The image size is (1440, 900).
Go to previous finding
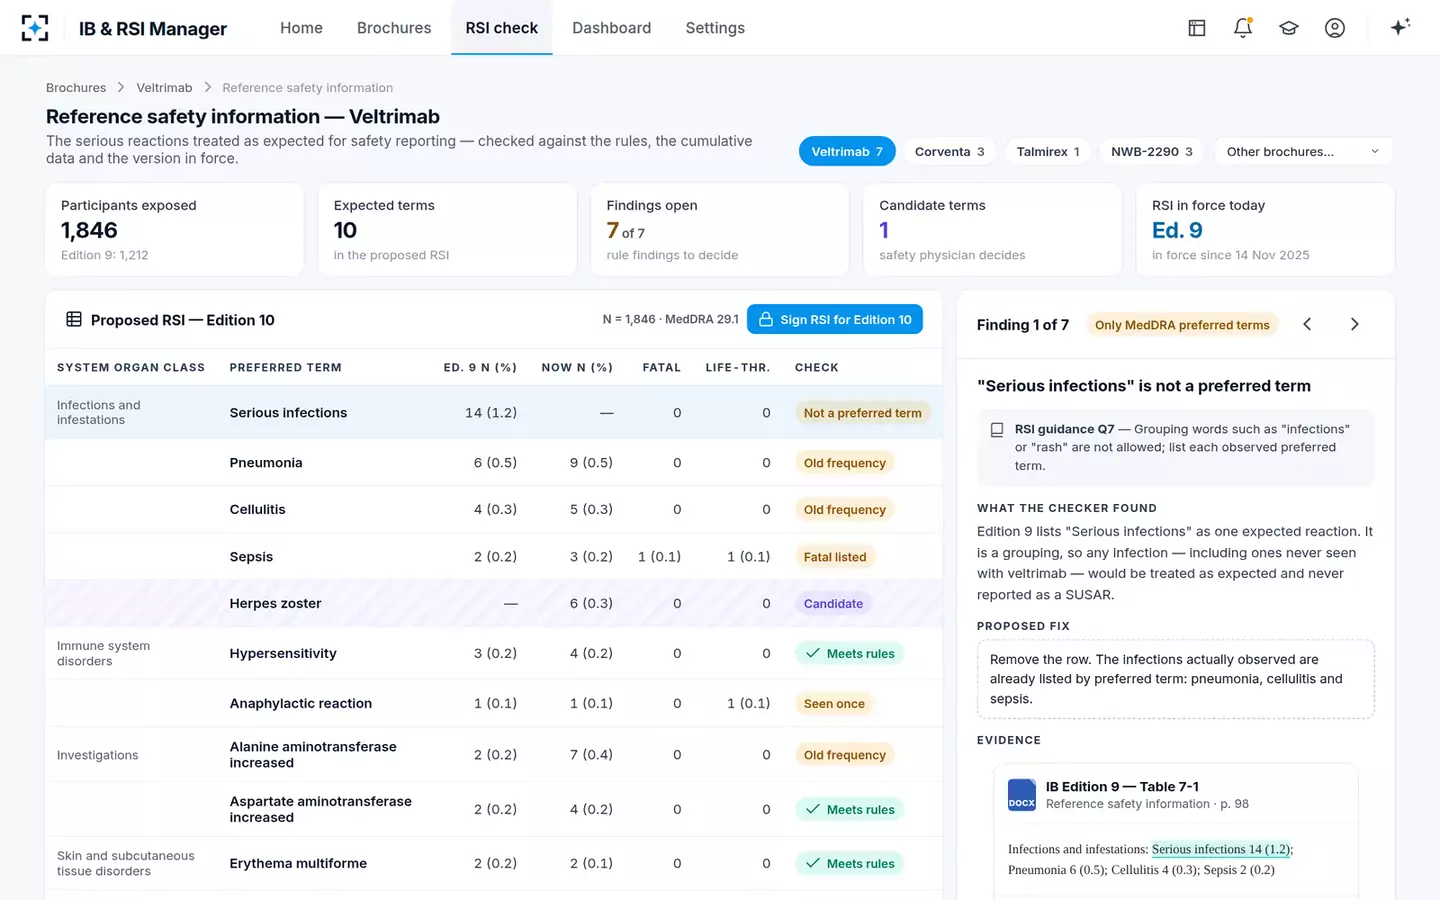pos(1307,324)
